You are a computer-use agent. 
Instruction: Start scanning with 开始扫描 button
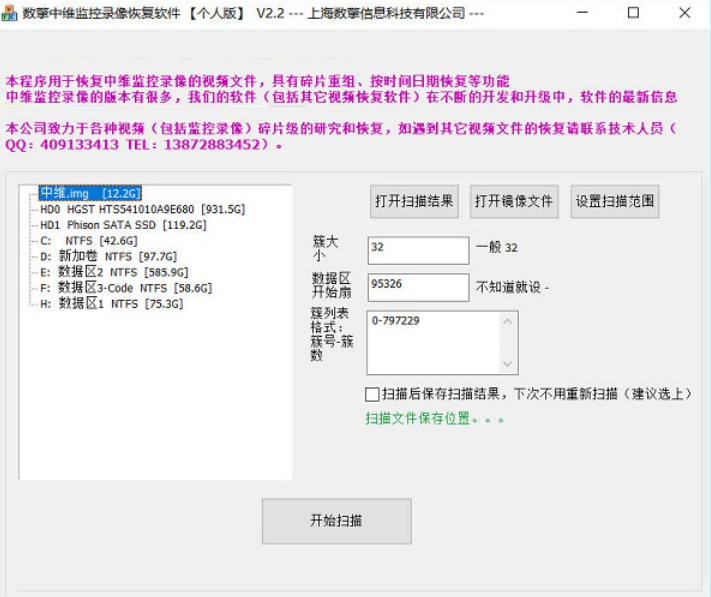click(x=336, y=521)
